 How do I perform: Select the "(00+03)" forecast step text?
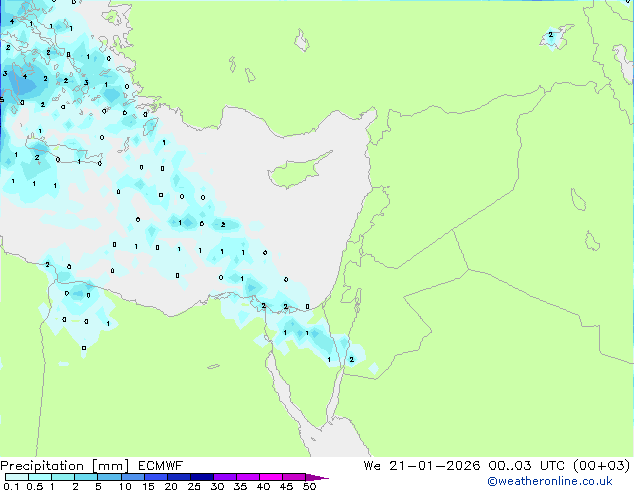point(602,466)
